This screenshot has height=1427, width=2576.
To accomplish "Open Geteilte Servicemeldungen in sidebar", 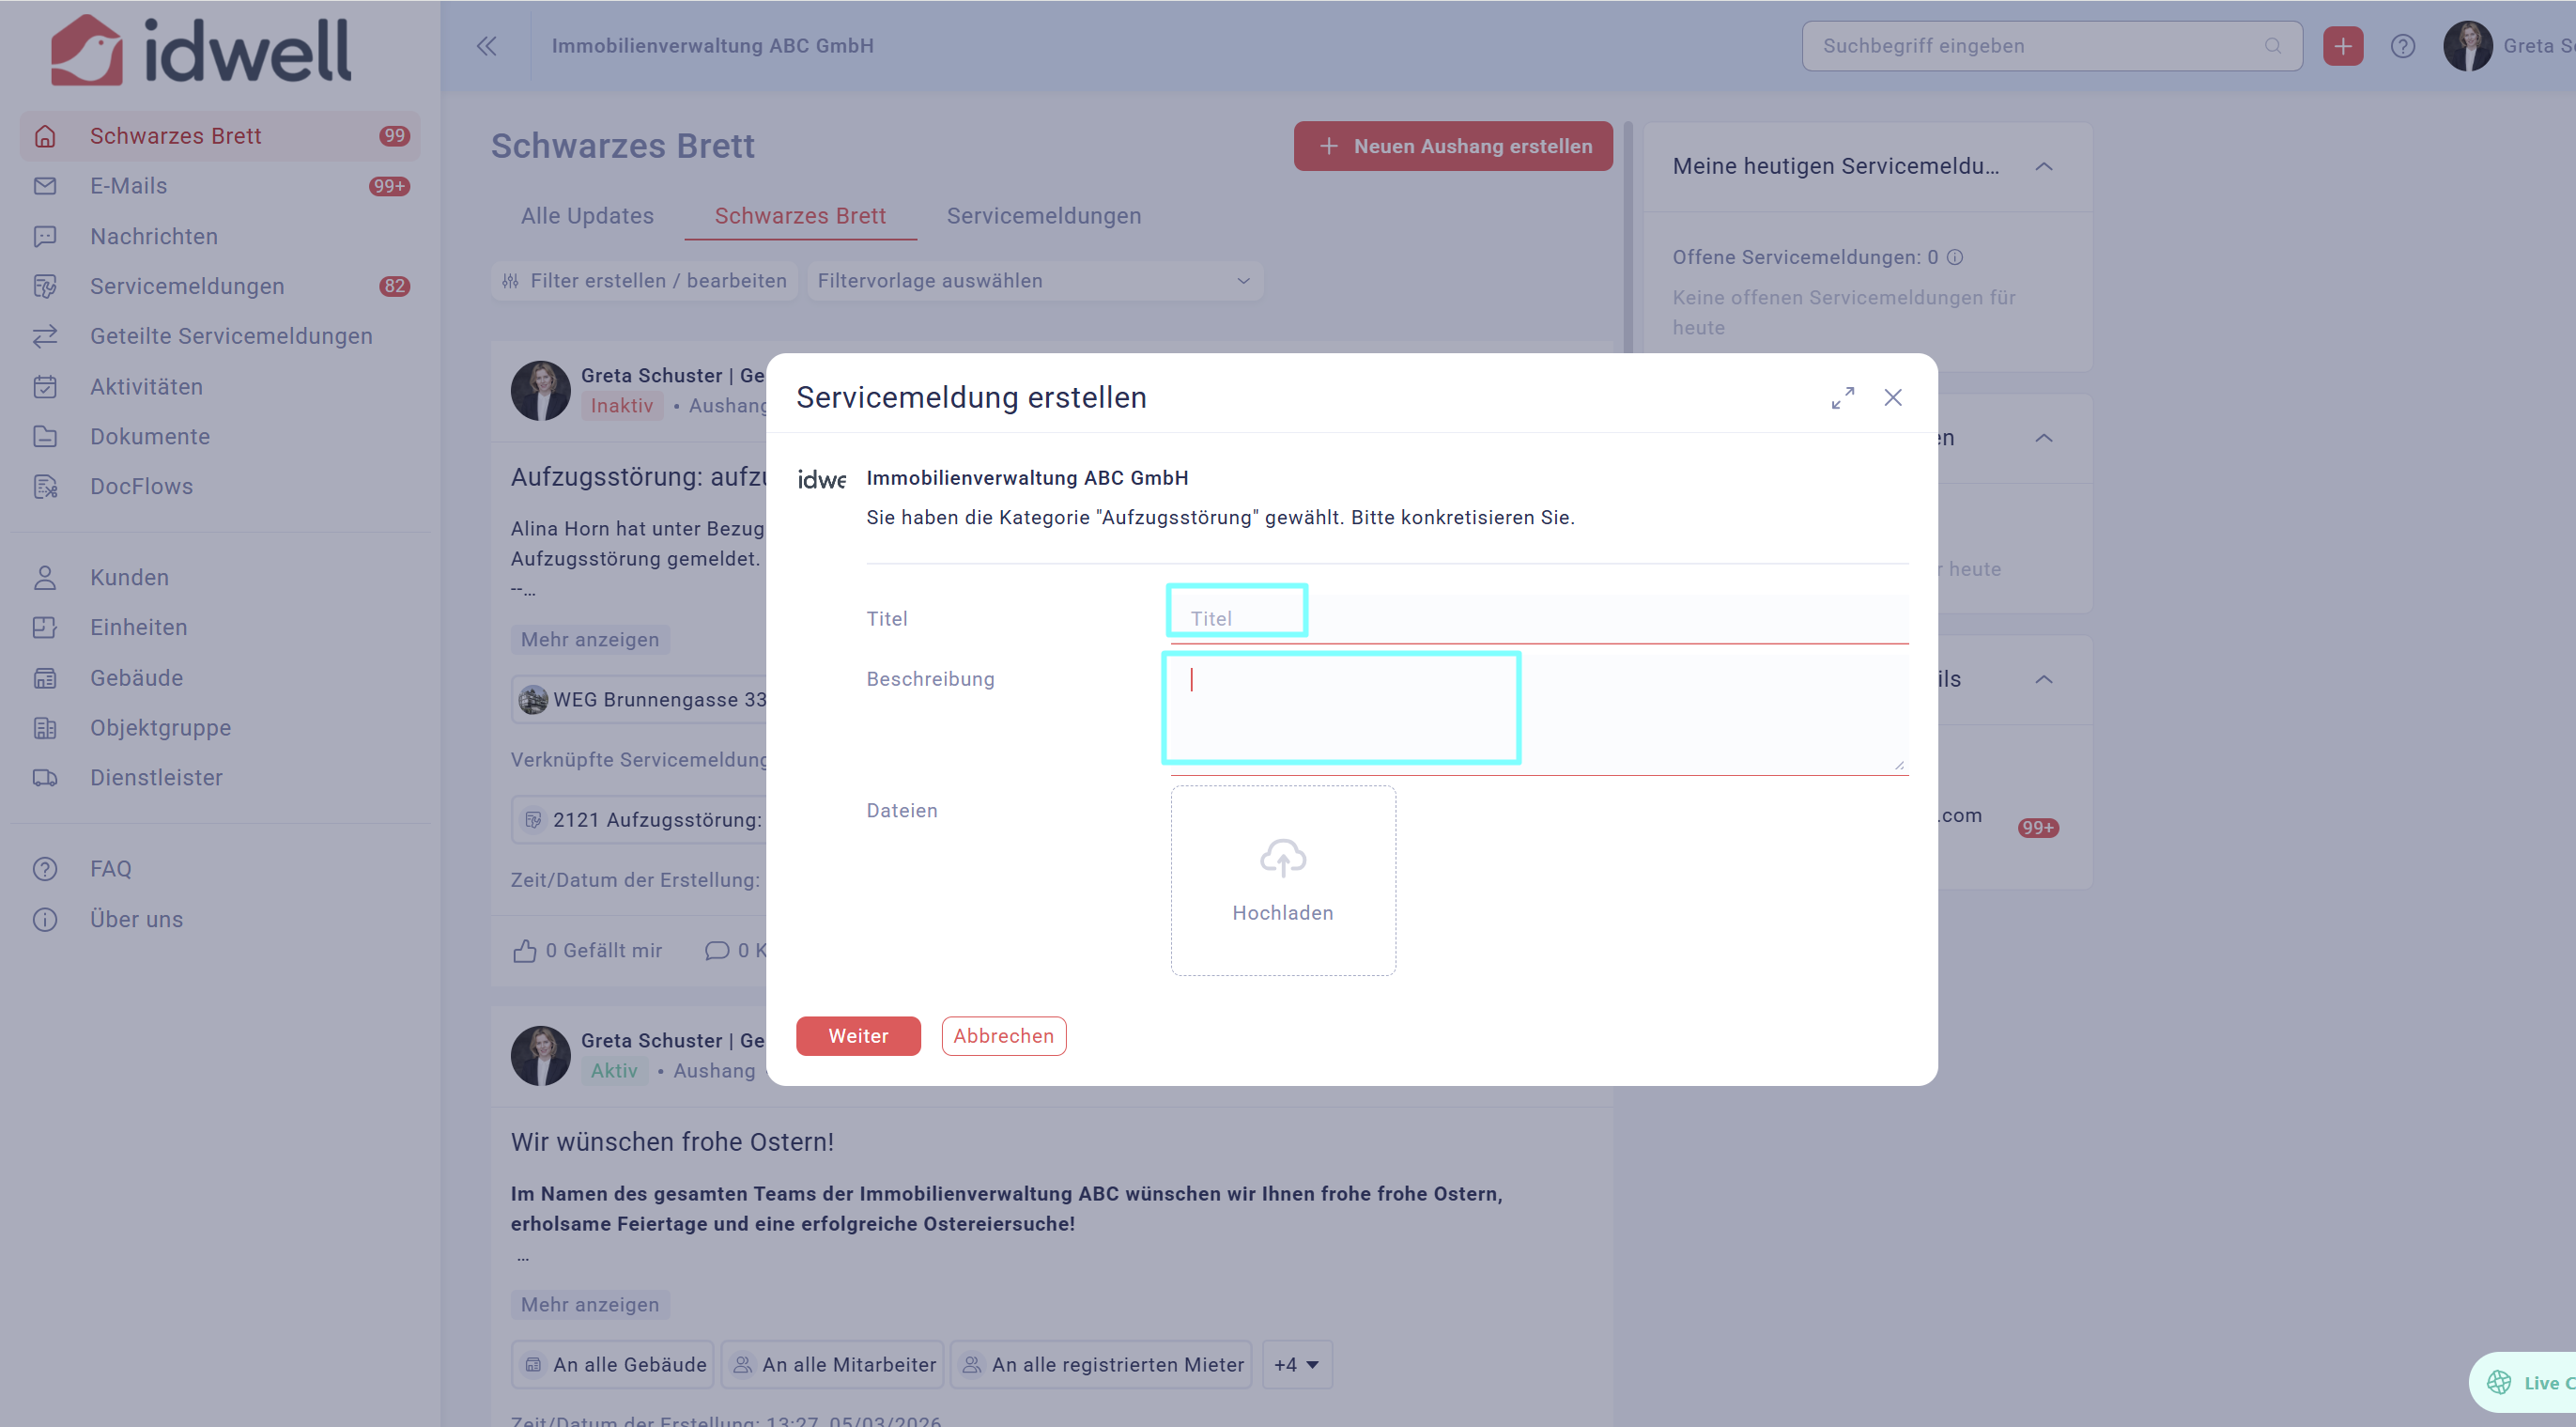I will (x=230, y=336).
